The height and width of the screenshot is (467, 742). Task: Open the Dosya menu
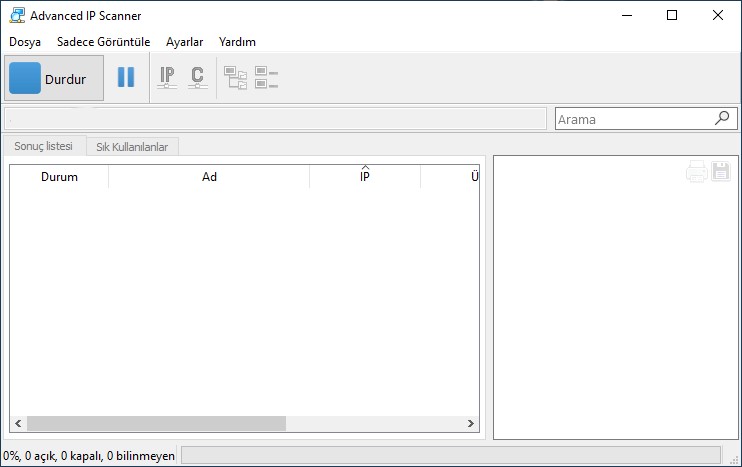click(25, 42)
